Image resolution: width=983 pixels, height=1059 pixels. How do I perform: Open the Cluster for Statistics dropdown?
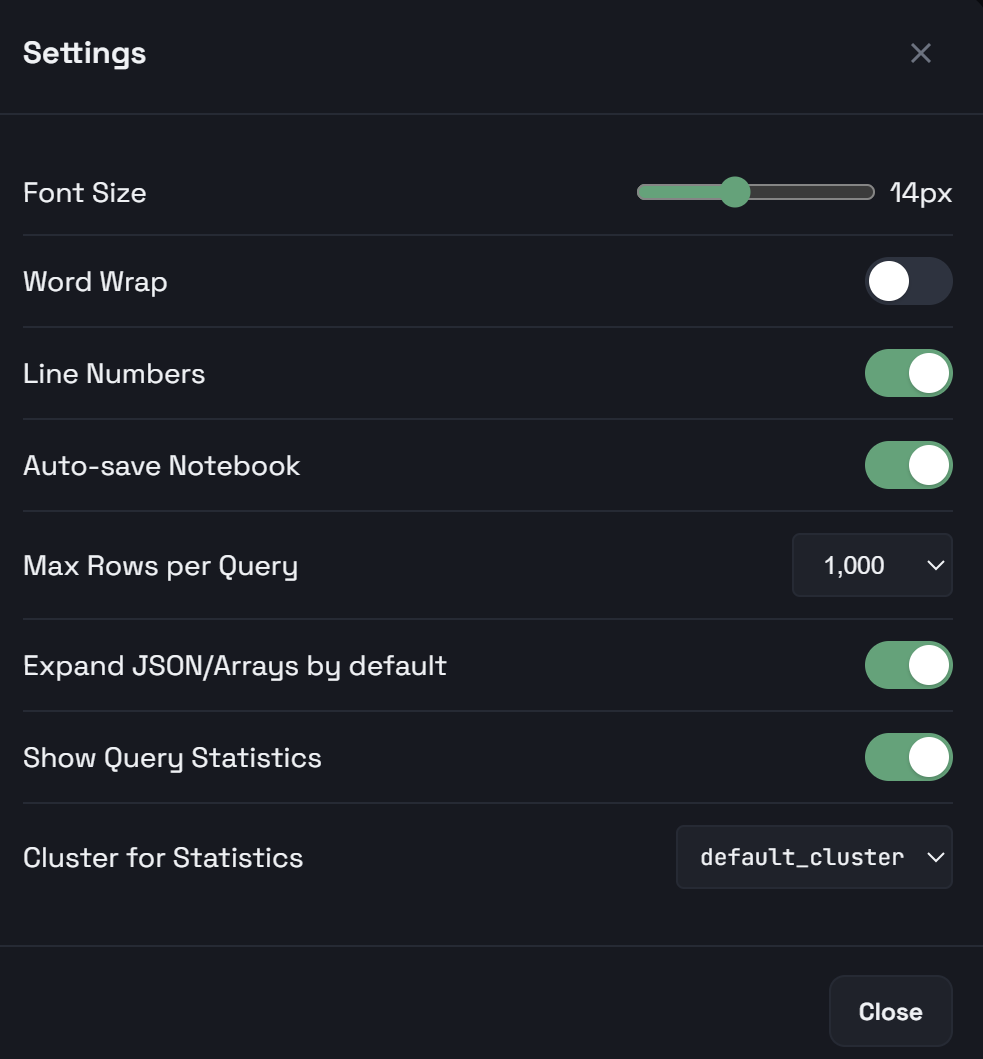(x=813, y=857)
